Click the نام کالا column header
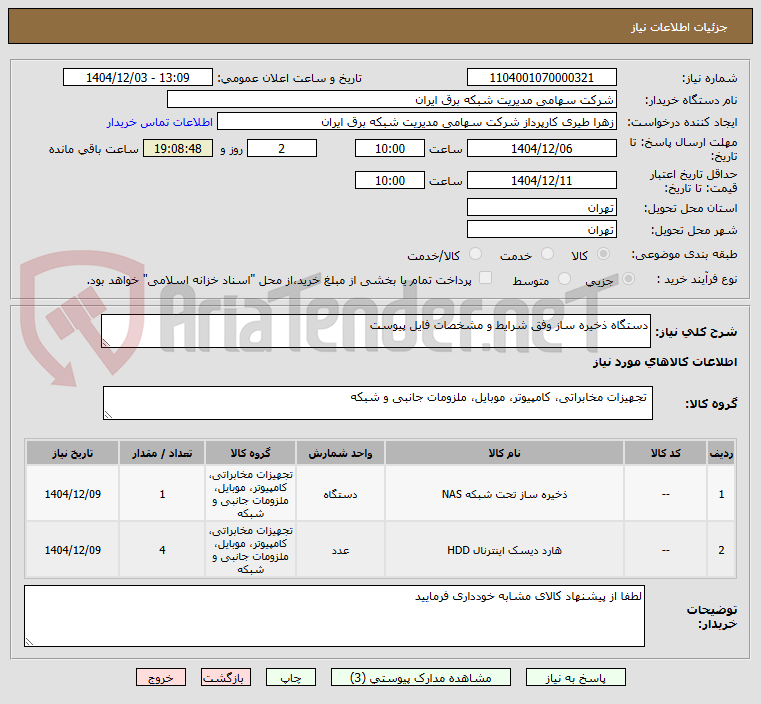The height and width of the screenshot is (704, 761). click(x=504, y=453)
